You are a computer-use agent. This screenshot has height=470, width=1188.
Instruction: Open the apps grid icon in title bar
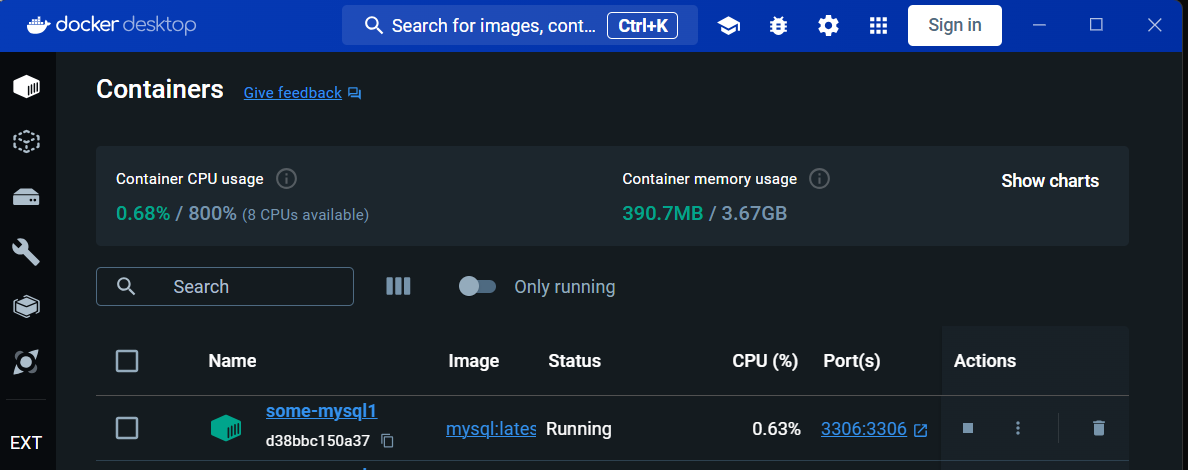pos(878,26)
